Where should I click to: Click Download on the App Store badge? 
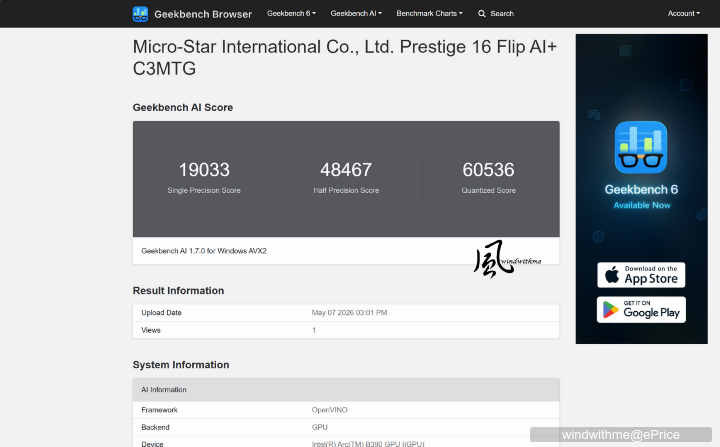[641, 275]
